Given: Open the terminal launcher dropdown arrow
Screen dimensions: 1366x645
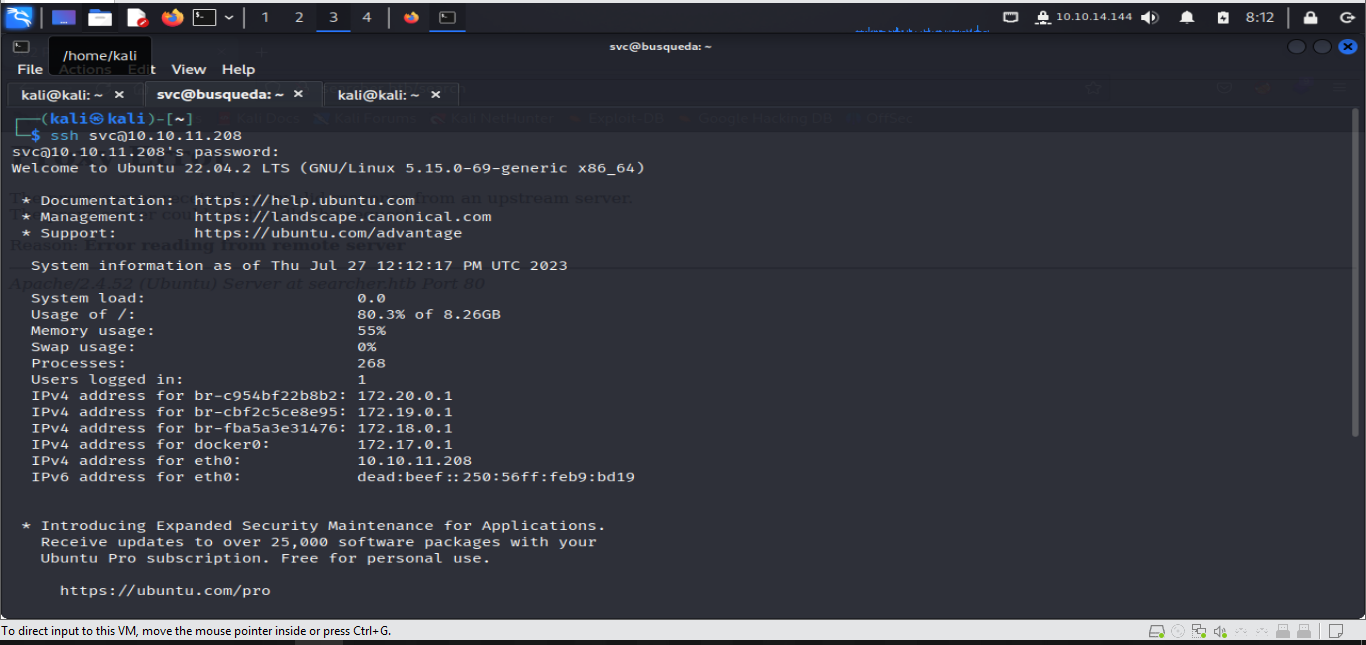Looking at the screenshot, I should (229, 17).
